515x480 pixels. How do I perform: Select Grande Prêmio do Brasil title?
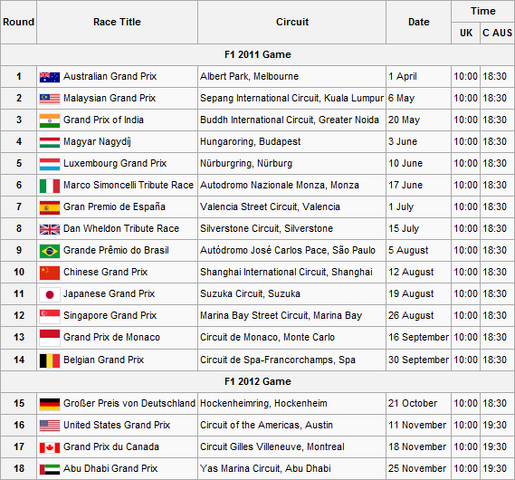pyautogui.click(x=116, y=250)
